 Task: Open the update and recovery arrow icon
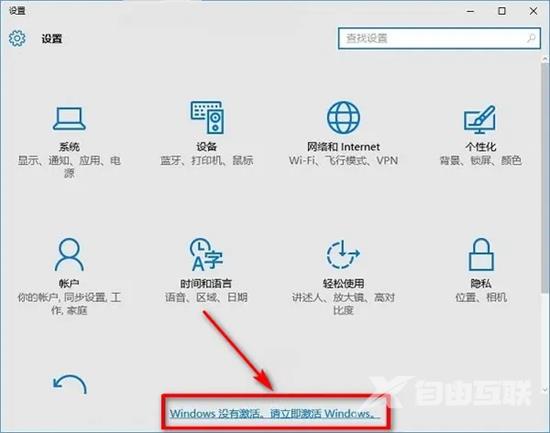pyautogui.click(x=69, y=385)
